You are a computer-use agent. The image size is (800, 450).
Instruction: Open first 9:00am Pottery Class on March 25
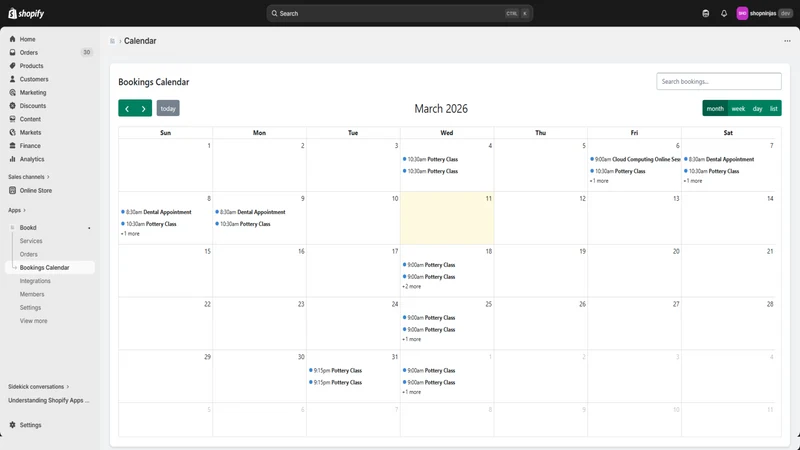429,318
